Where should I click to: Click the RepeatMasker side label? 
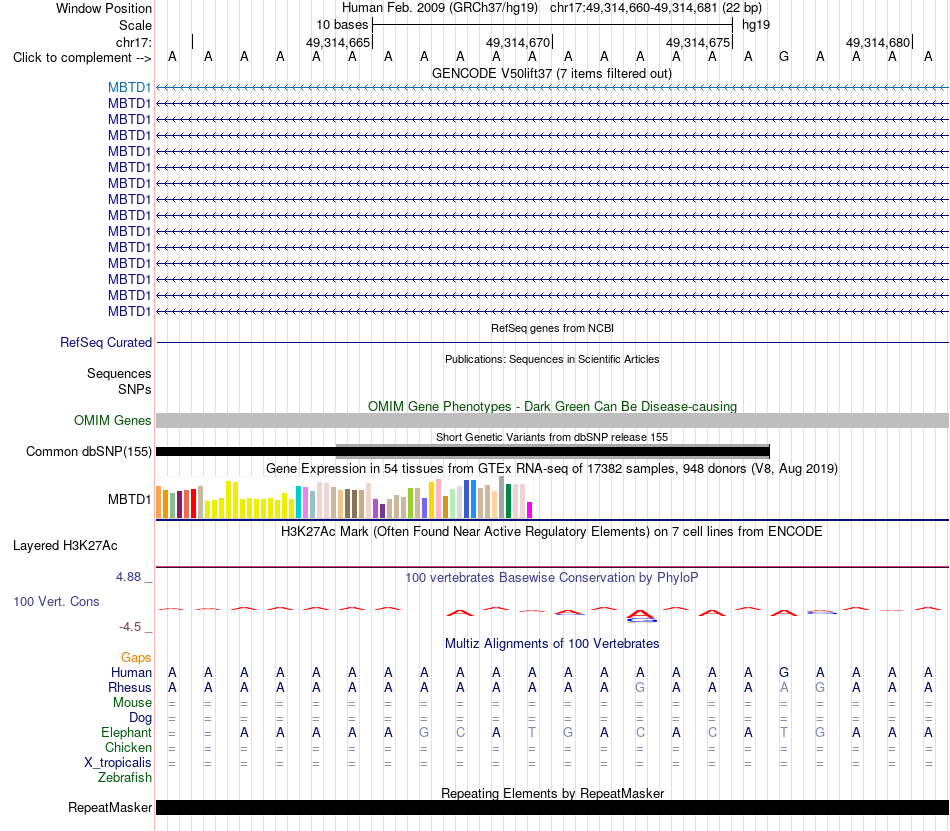click(x=110, y=807)
